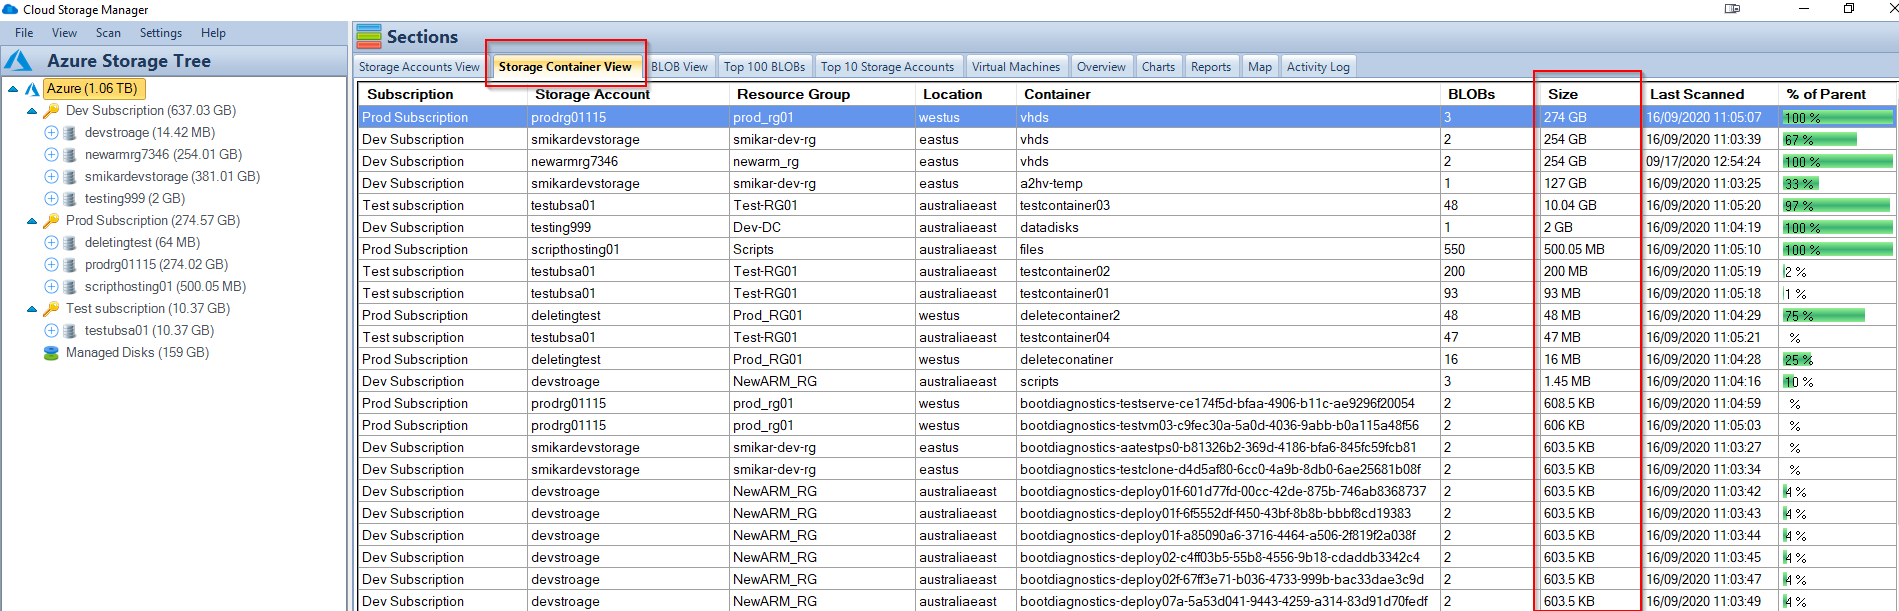Sort by the Container column header
1899x611 pixels.
tap(1229, 94)
